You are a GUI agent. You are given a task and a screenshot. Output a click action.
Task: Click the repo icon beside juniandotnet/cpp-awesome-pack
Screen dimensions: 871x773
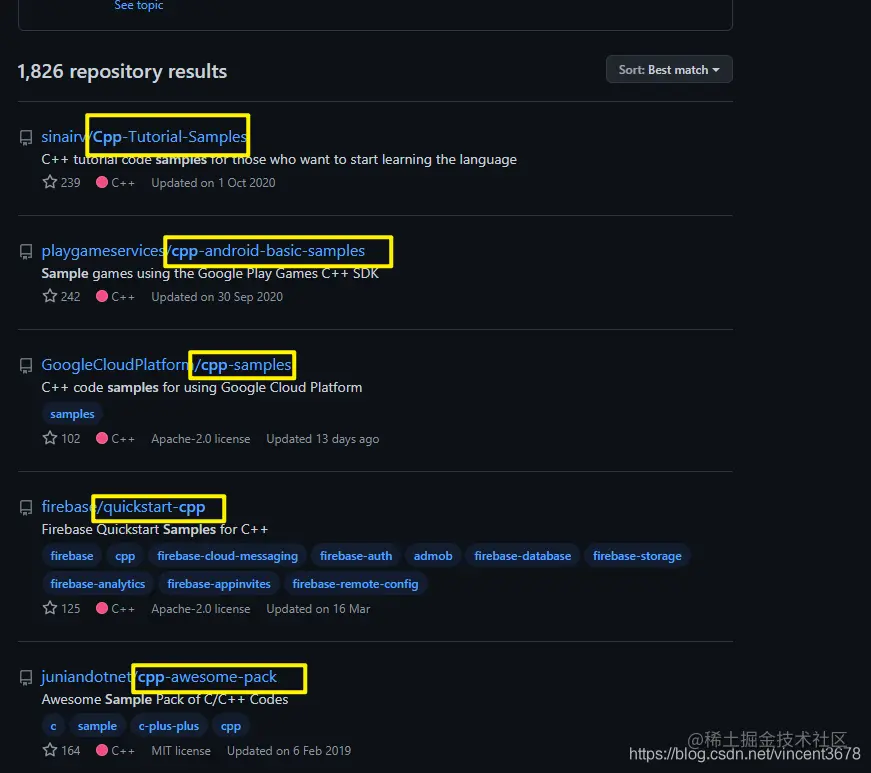(x=26, y=677)
